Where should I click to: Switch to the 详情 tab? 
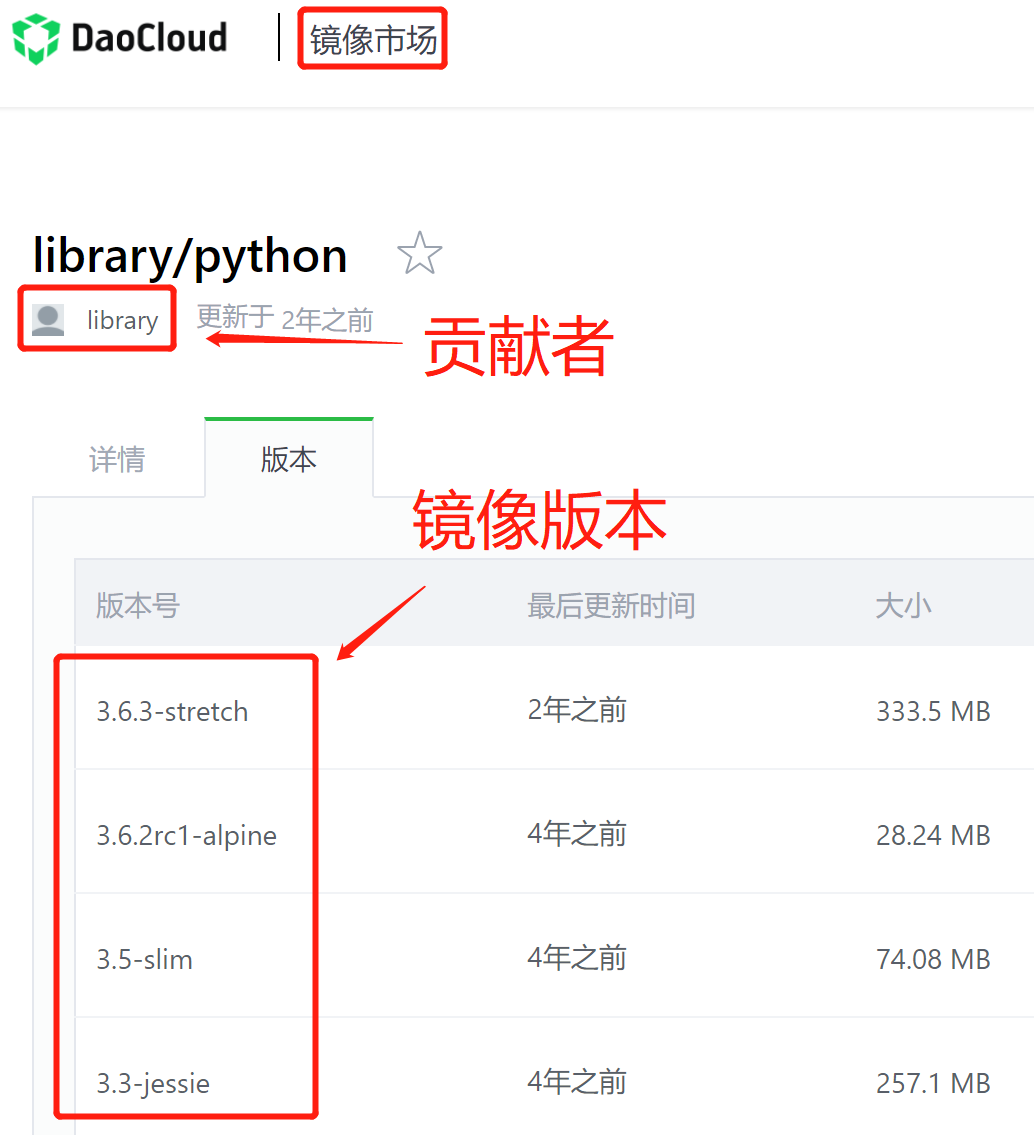coord(117,460)
